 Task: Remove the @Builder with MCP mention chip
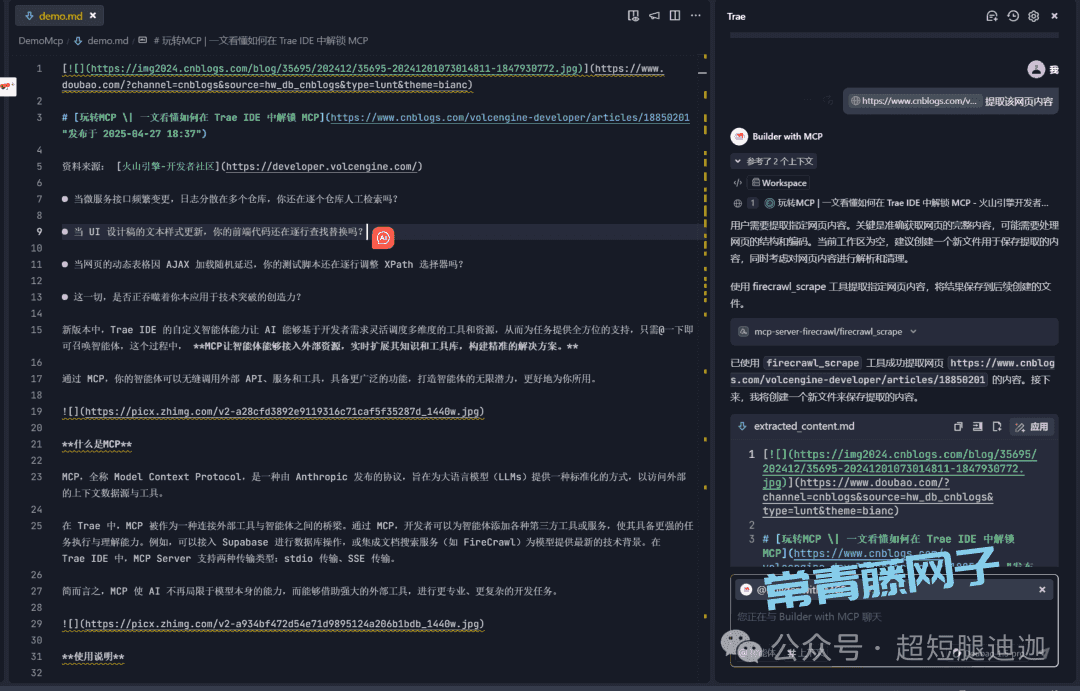tap(1042, 589)
